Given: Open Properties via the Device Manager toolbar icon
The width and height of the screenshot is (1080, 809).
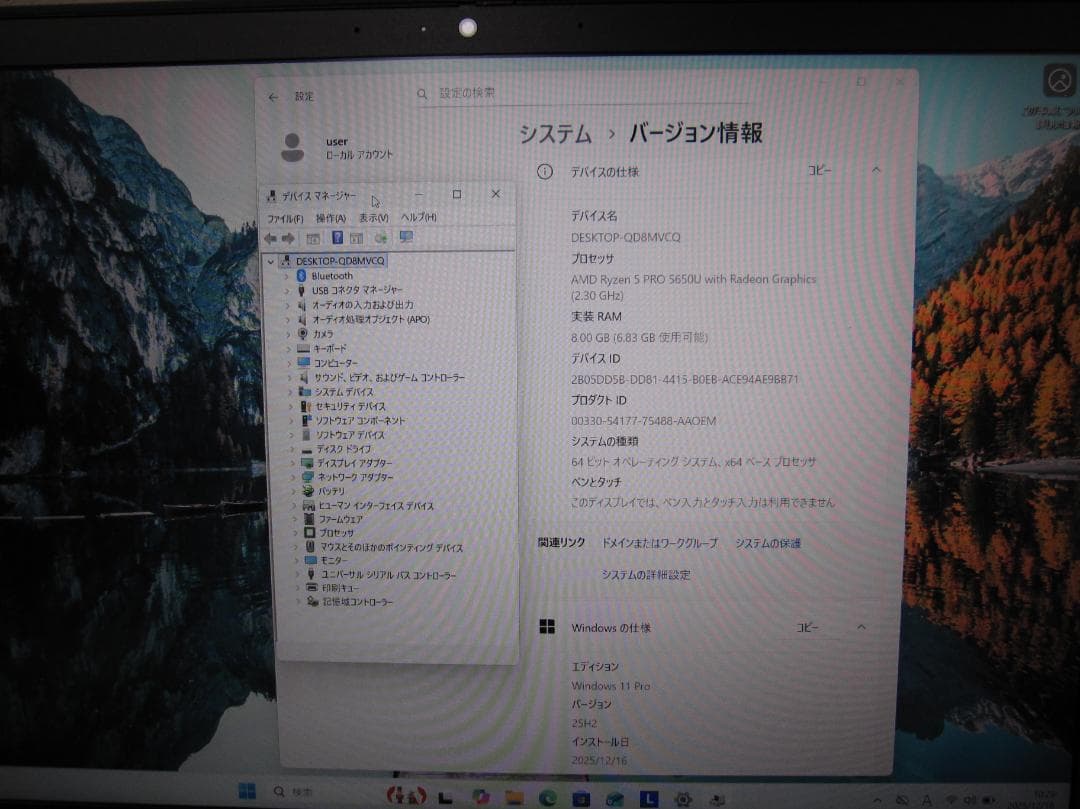Looking at the screenshot, I should click(x=314, y=238).
